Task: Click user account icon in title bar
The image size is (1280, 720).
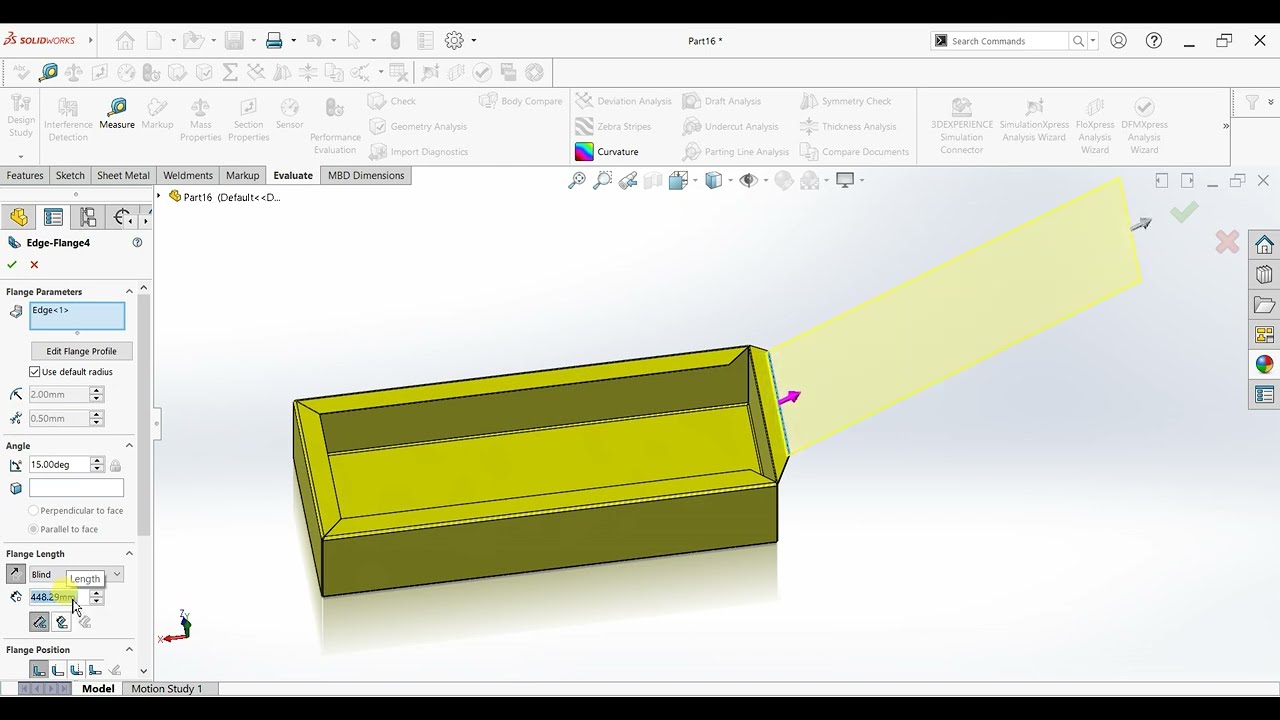Action: 1118,41
